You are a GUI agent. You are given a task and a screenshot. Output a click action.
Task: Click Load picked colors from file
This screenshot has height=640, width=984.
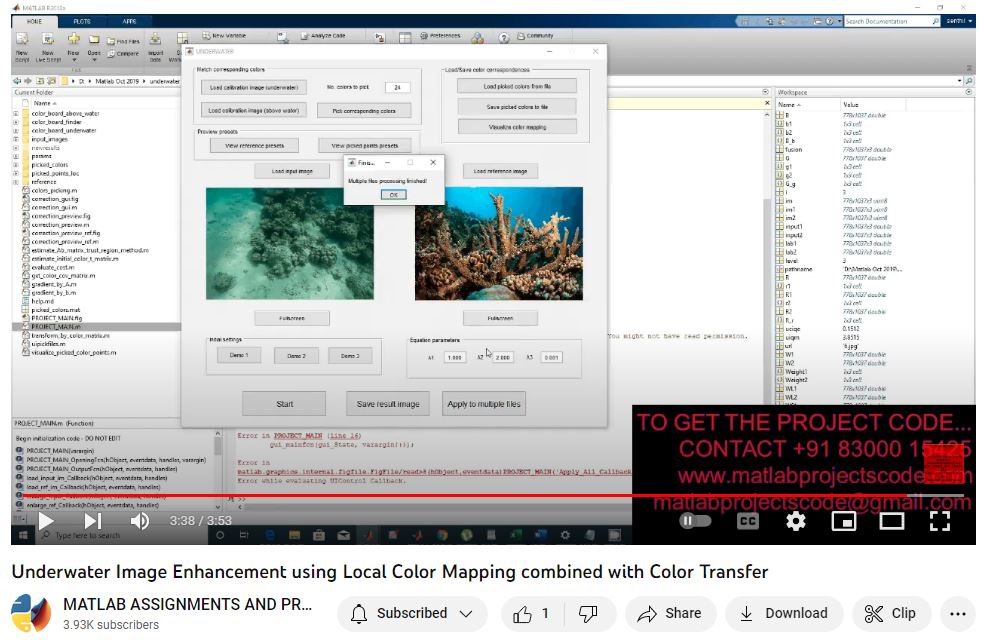click(517, 86)
